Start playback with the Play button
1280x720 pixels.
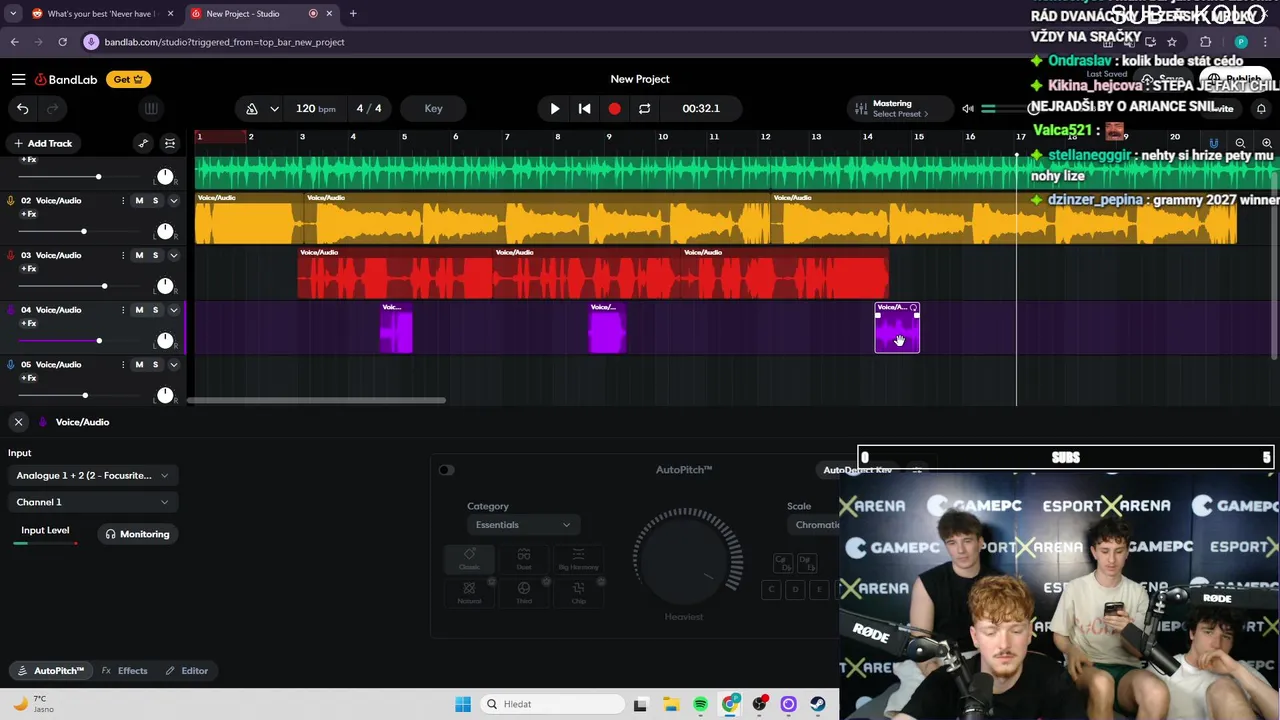555,108
